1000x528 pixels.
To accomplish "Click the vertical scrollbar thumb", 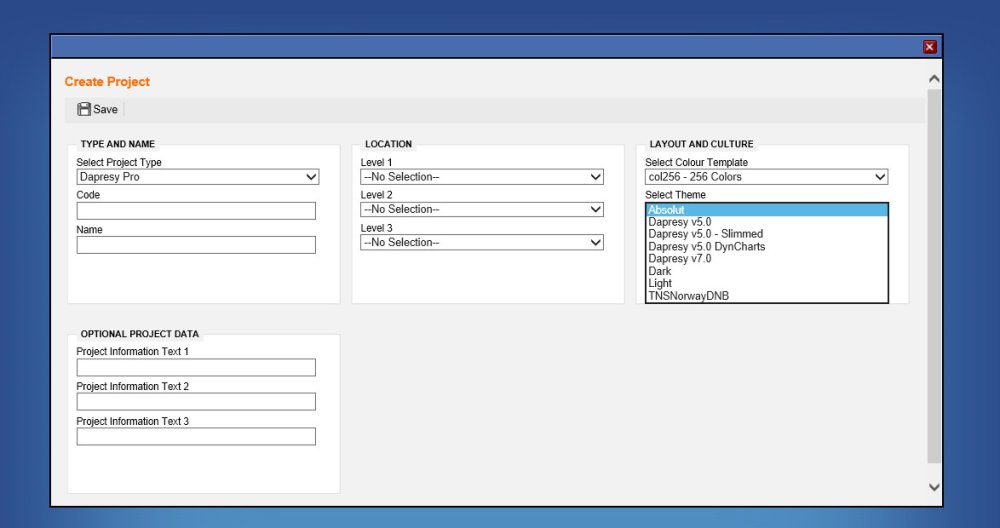I will pyautogui.click(x=934, y=276).
